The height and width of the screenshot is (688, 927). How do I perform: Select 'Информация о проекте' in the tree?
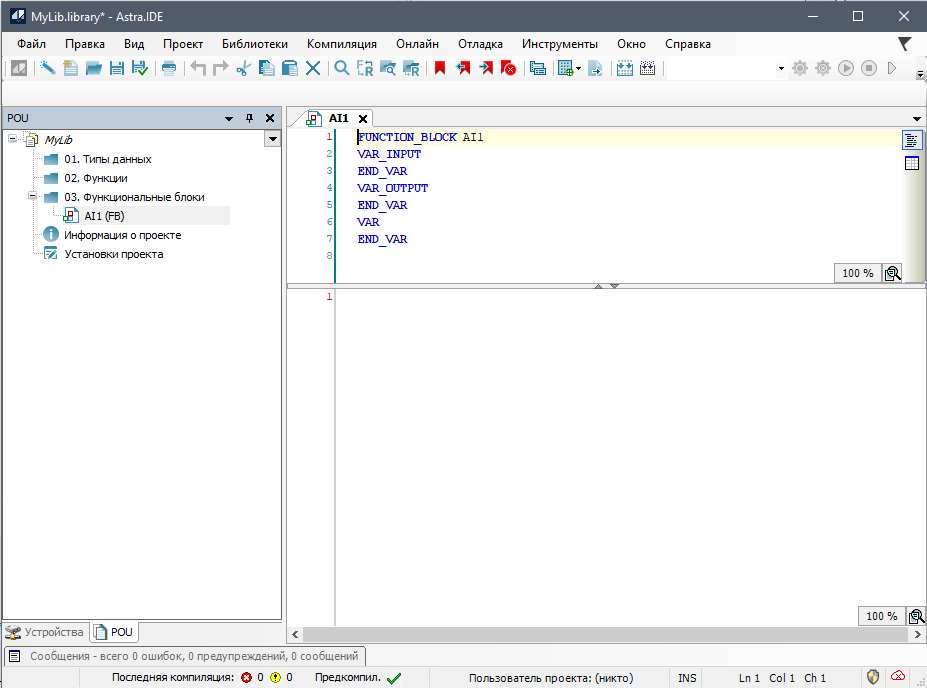122,235
